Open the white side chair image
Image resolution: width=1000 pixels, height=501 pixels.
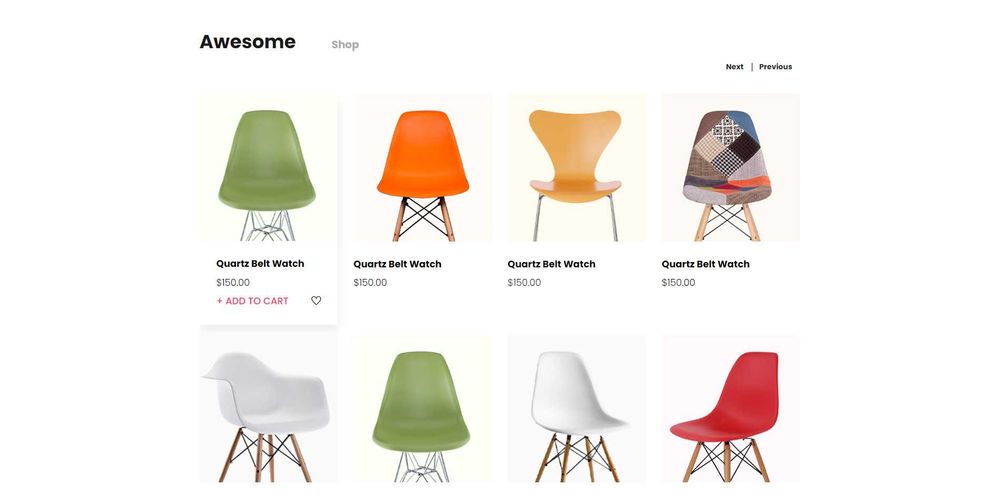point(577,409)
